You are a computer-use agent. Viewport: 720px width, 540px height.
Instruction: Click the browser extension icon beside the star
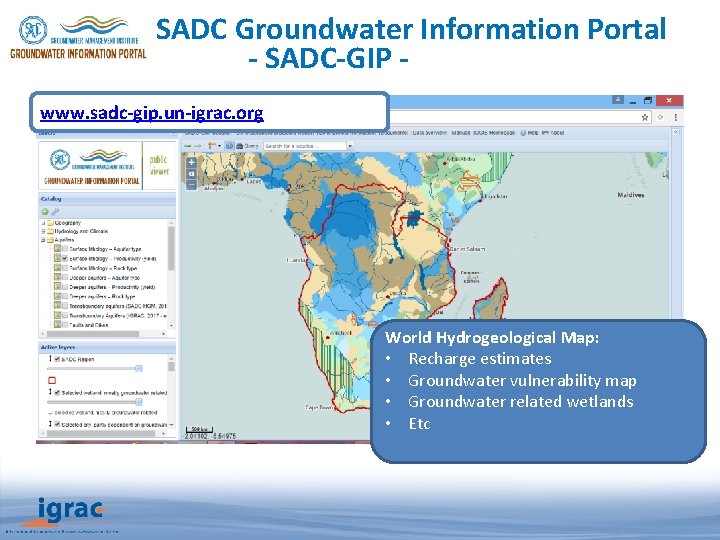pyautogui.click(x=660, y=118)
